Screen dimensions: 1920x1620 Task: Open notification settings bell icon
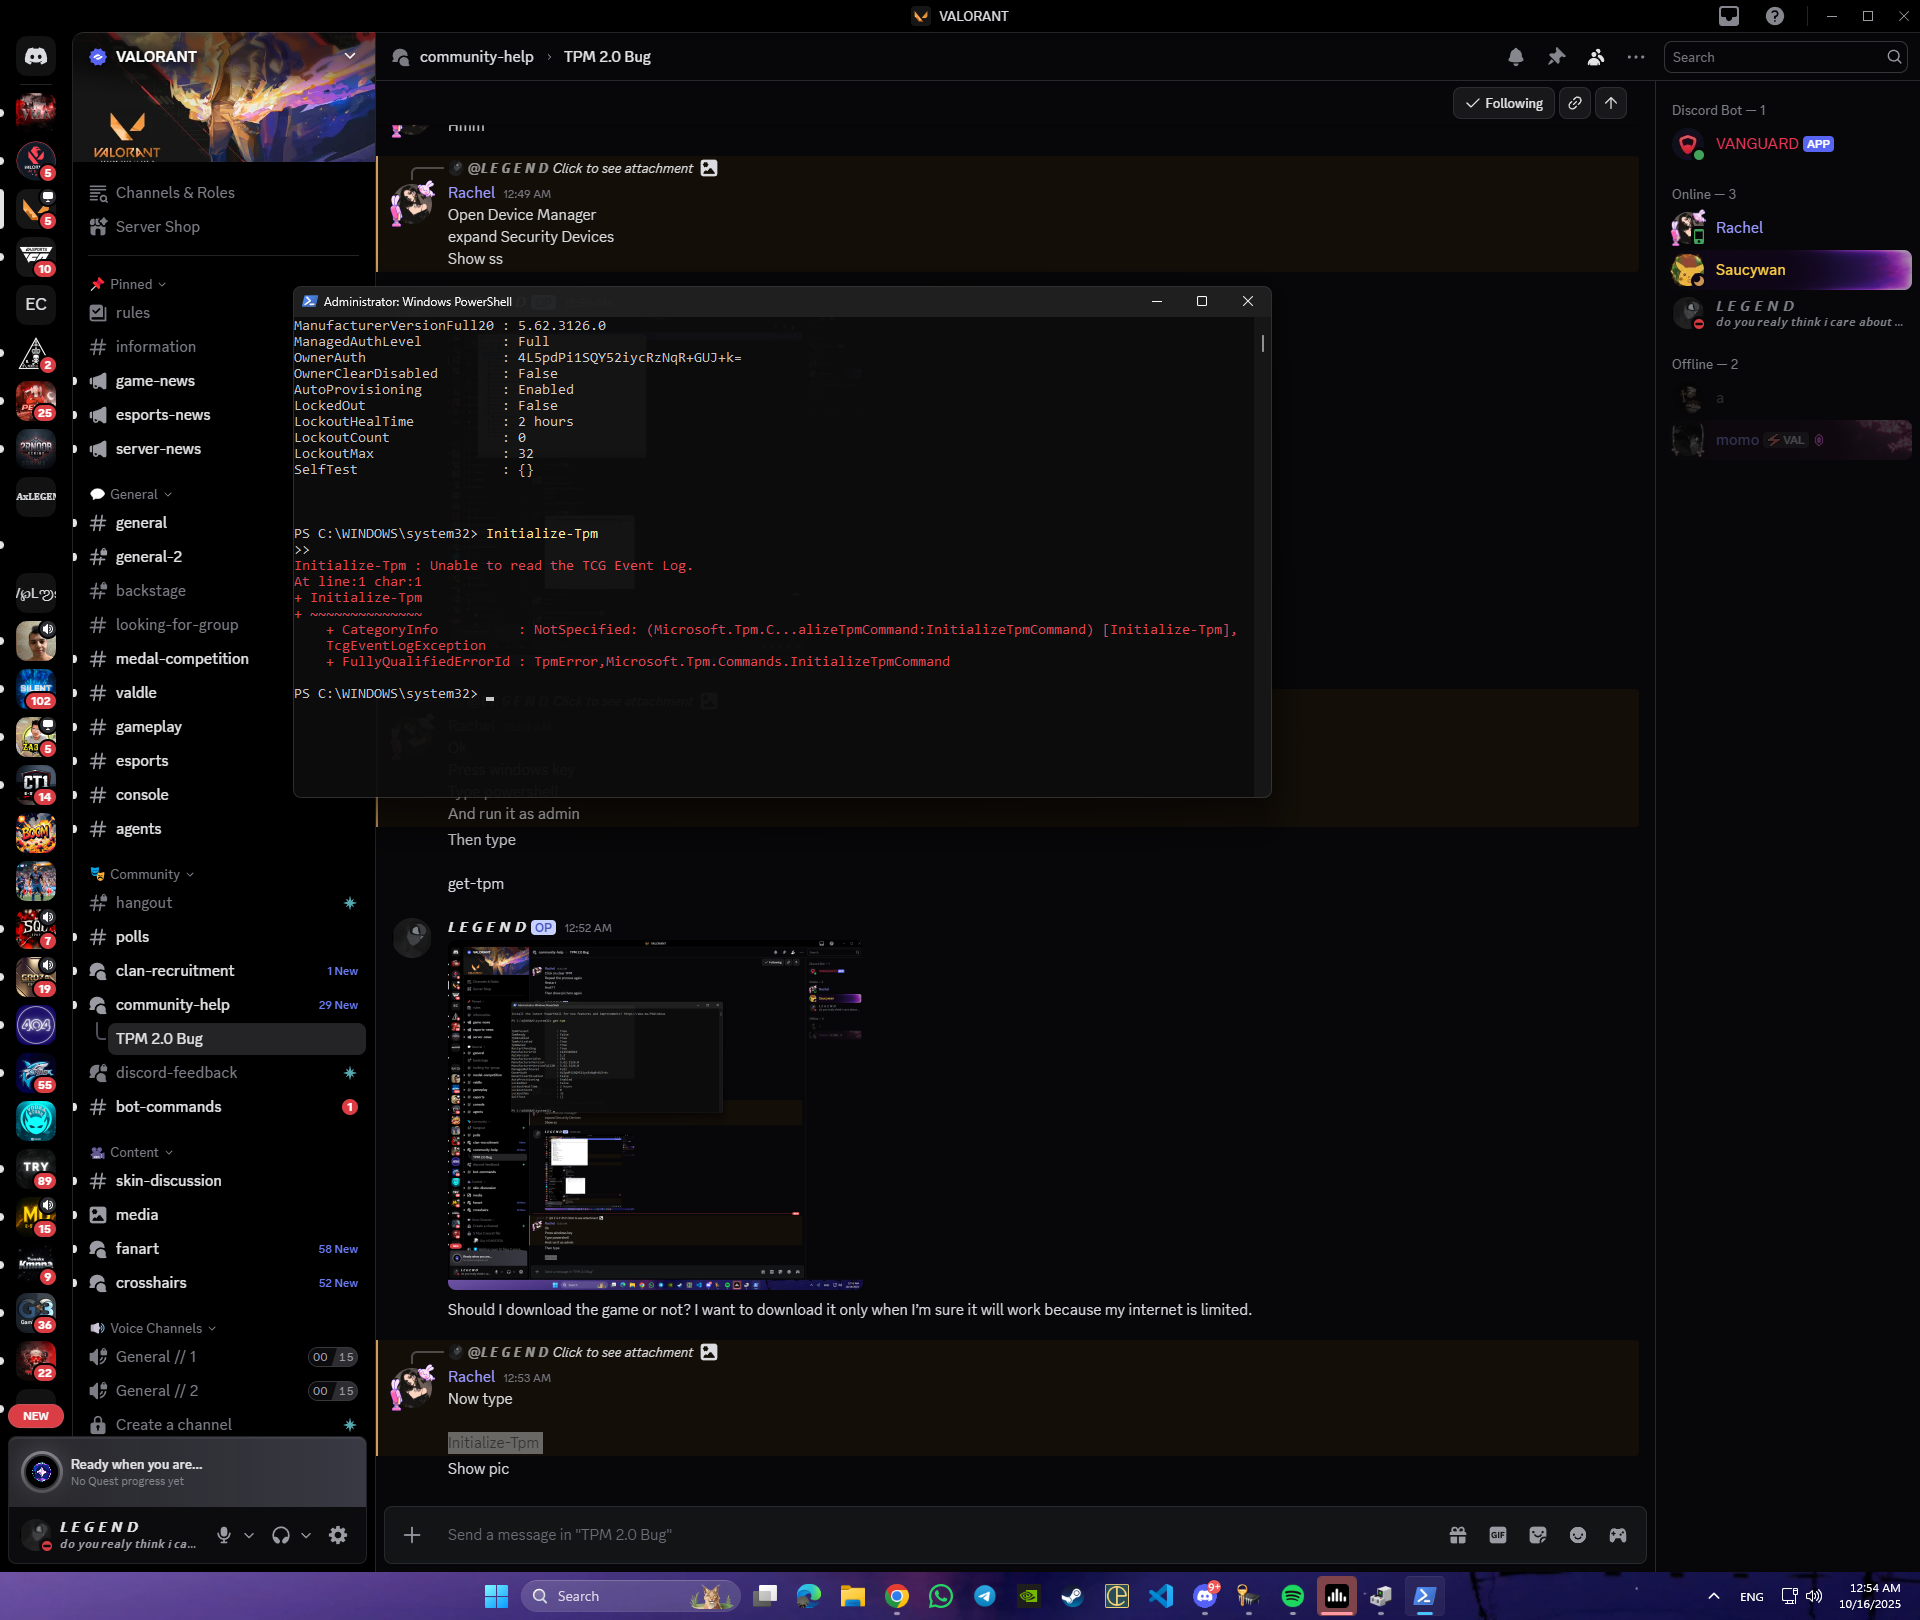[x=1515, y=57]
